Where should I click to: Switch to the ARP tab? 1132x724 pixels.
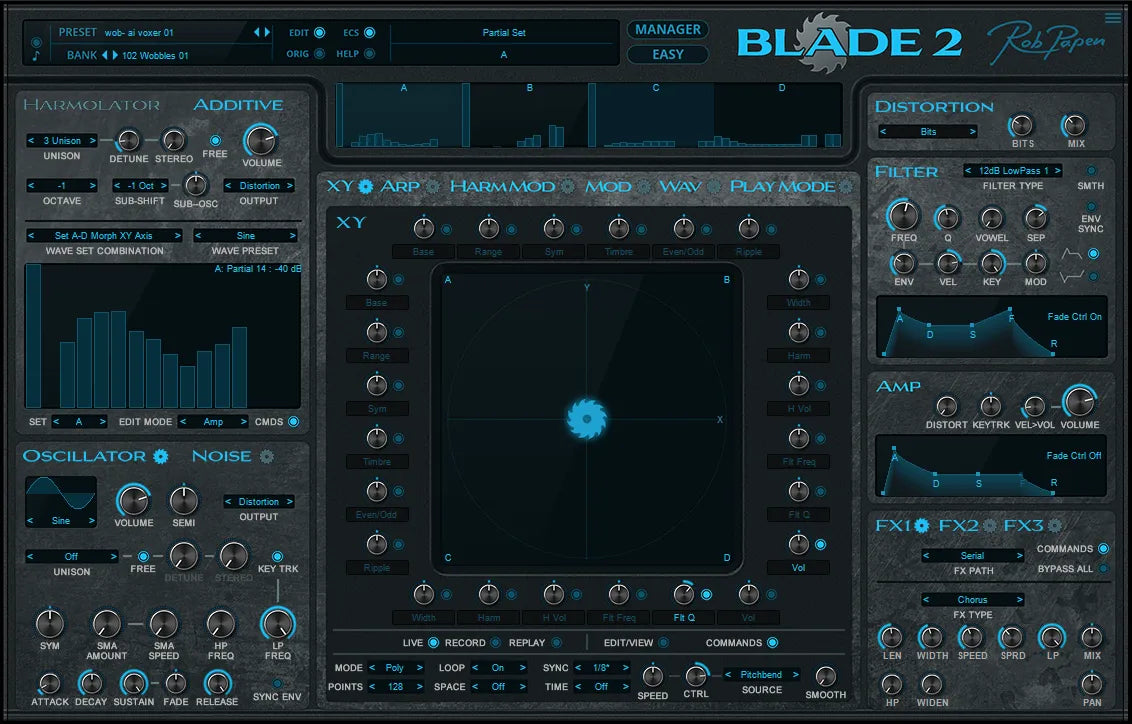pos(400,186)
